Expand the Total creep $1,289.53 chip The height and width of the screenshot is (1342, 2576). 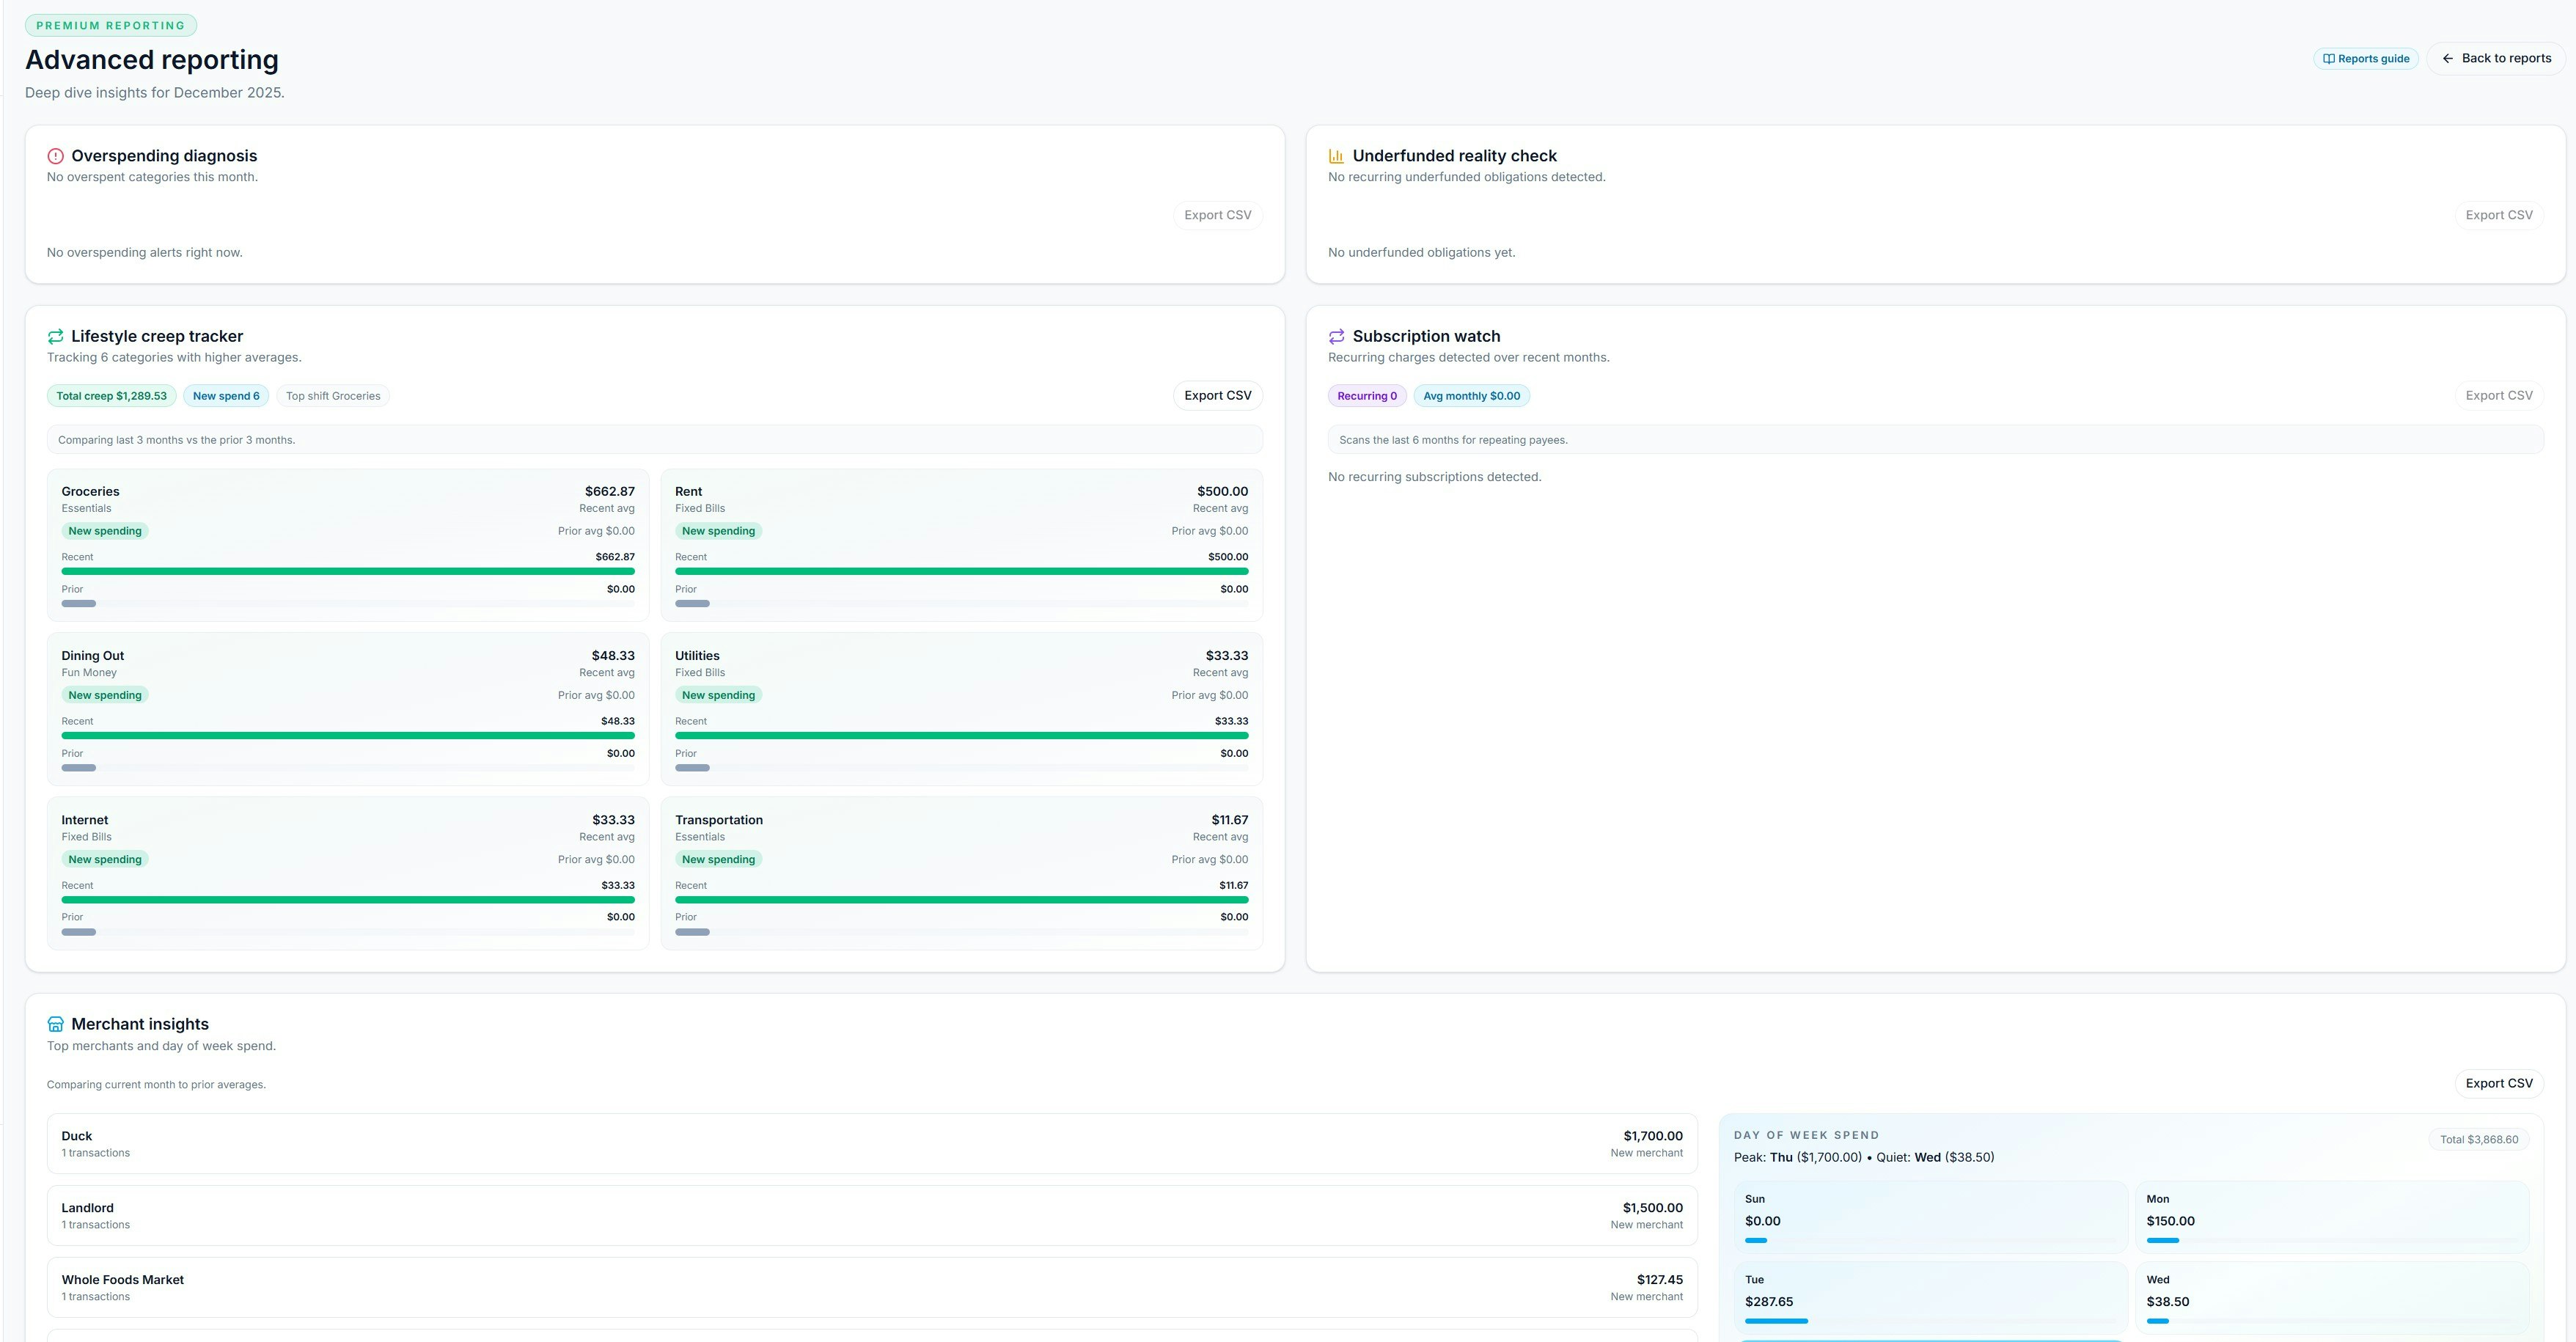111,395
